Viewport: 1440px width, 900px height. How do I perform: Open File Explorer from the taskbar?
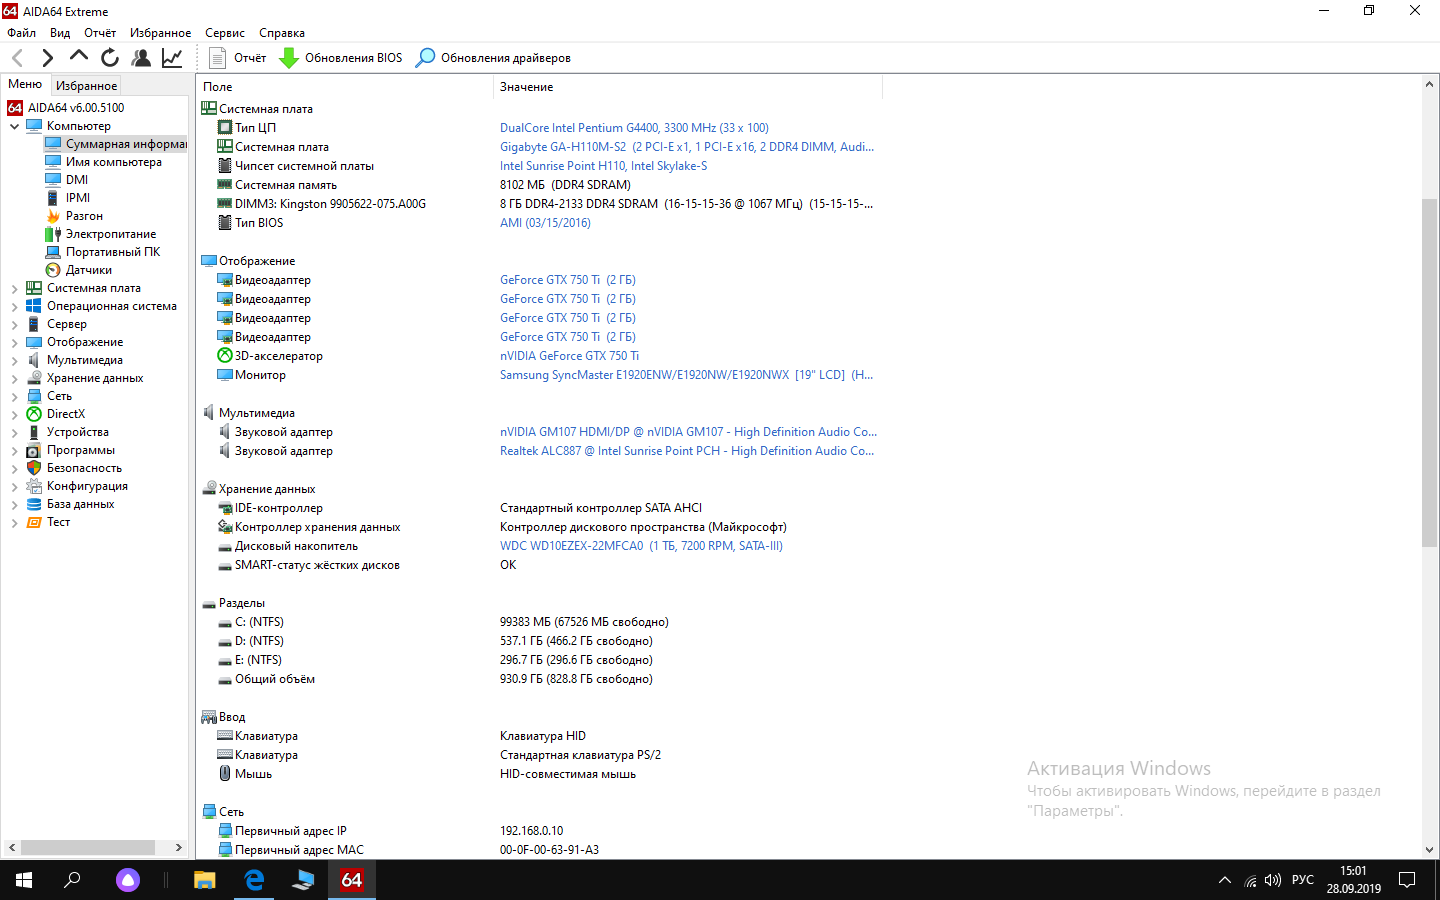[x=205, y=880]
